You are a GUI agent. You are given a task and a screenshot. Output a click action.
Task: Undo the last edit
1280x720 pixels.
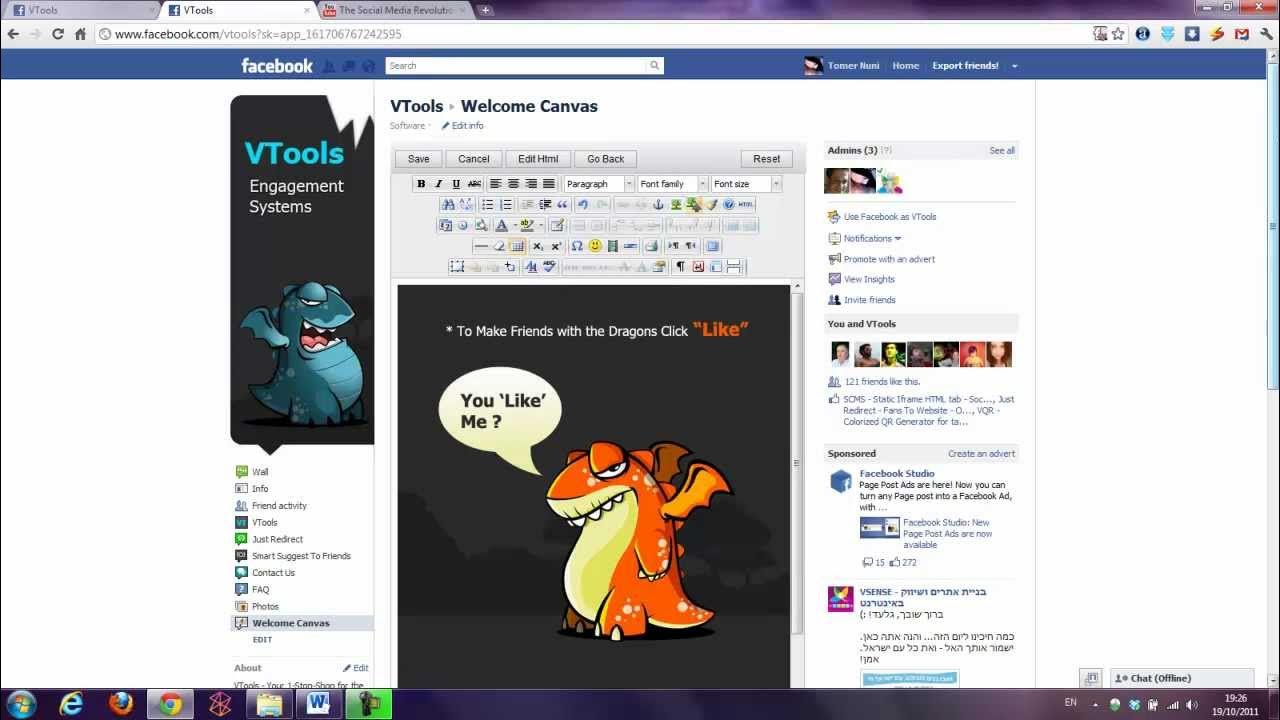point(583,204)
